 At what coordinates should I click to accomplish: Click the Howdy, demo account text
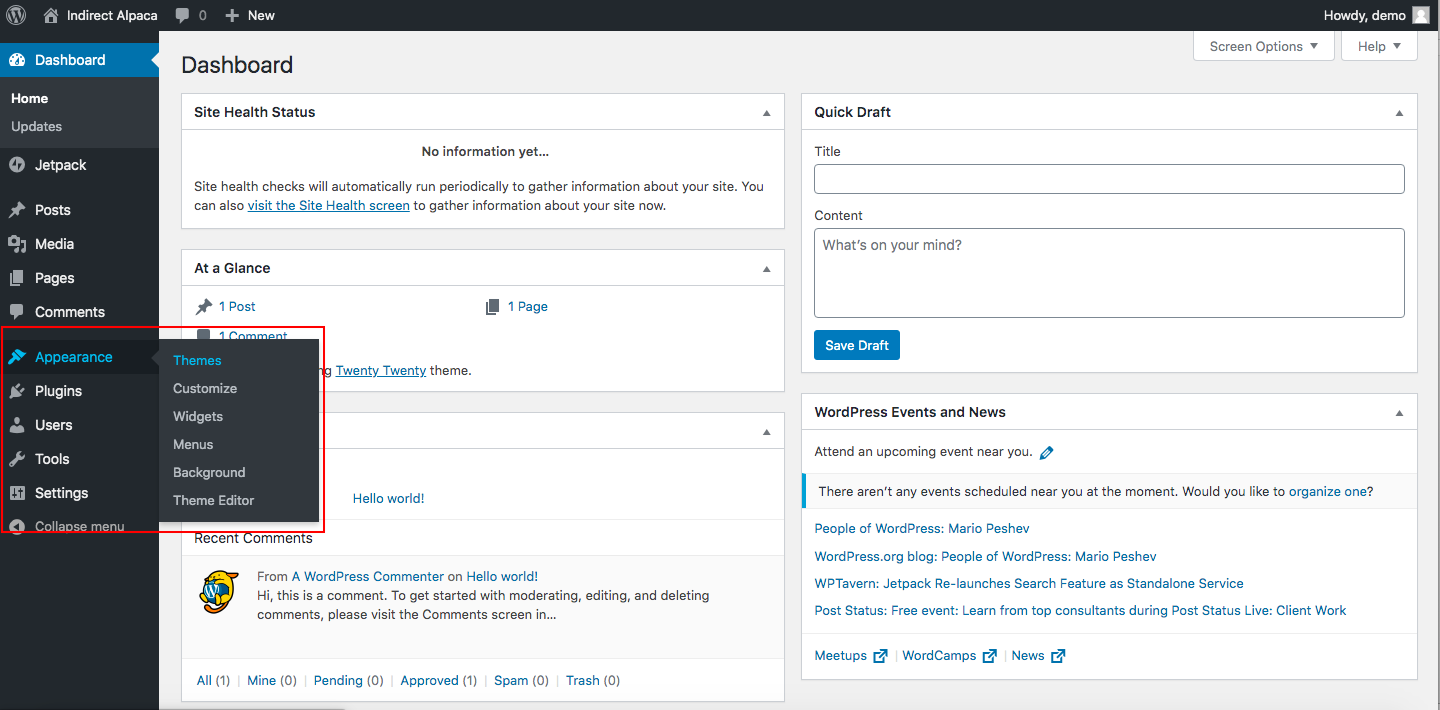pos(1364,15)
